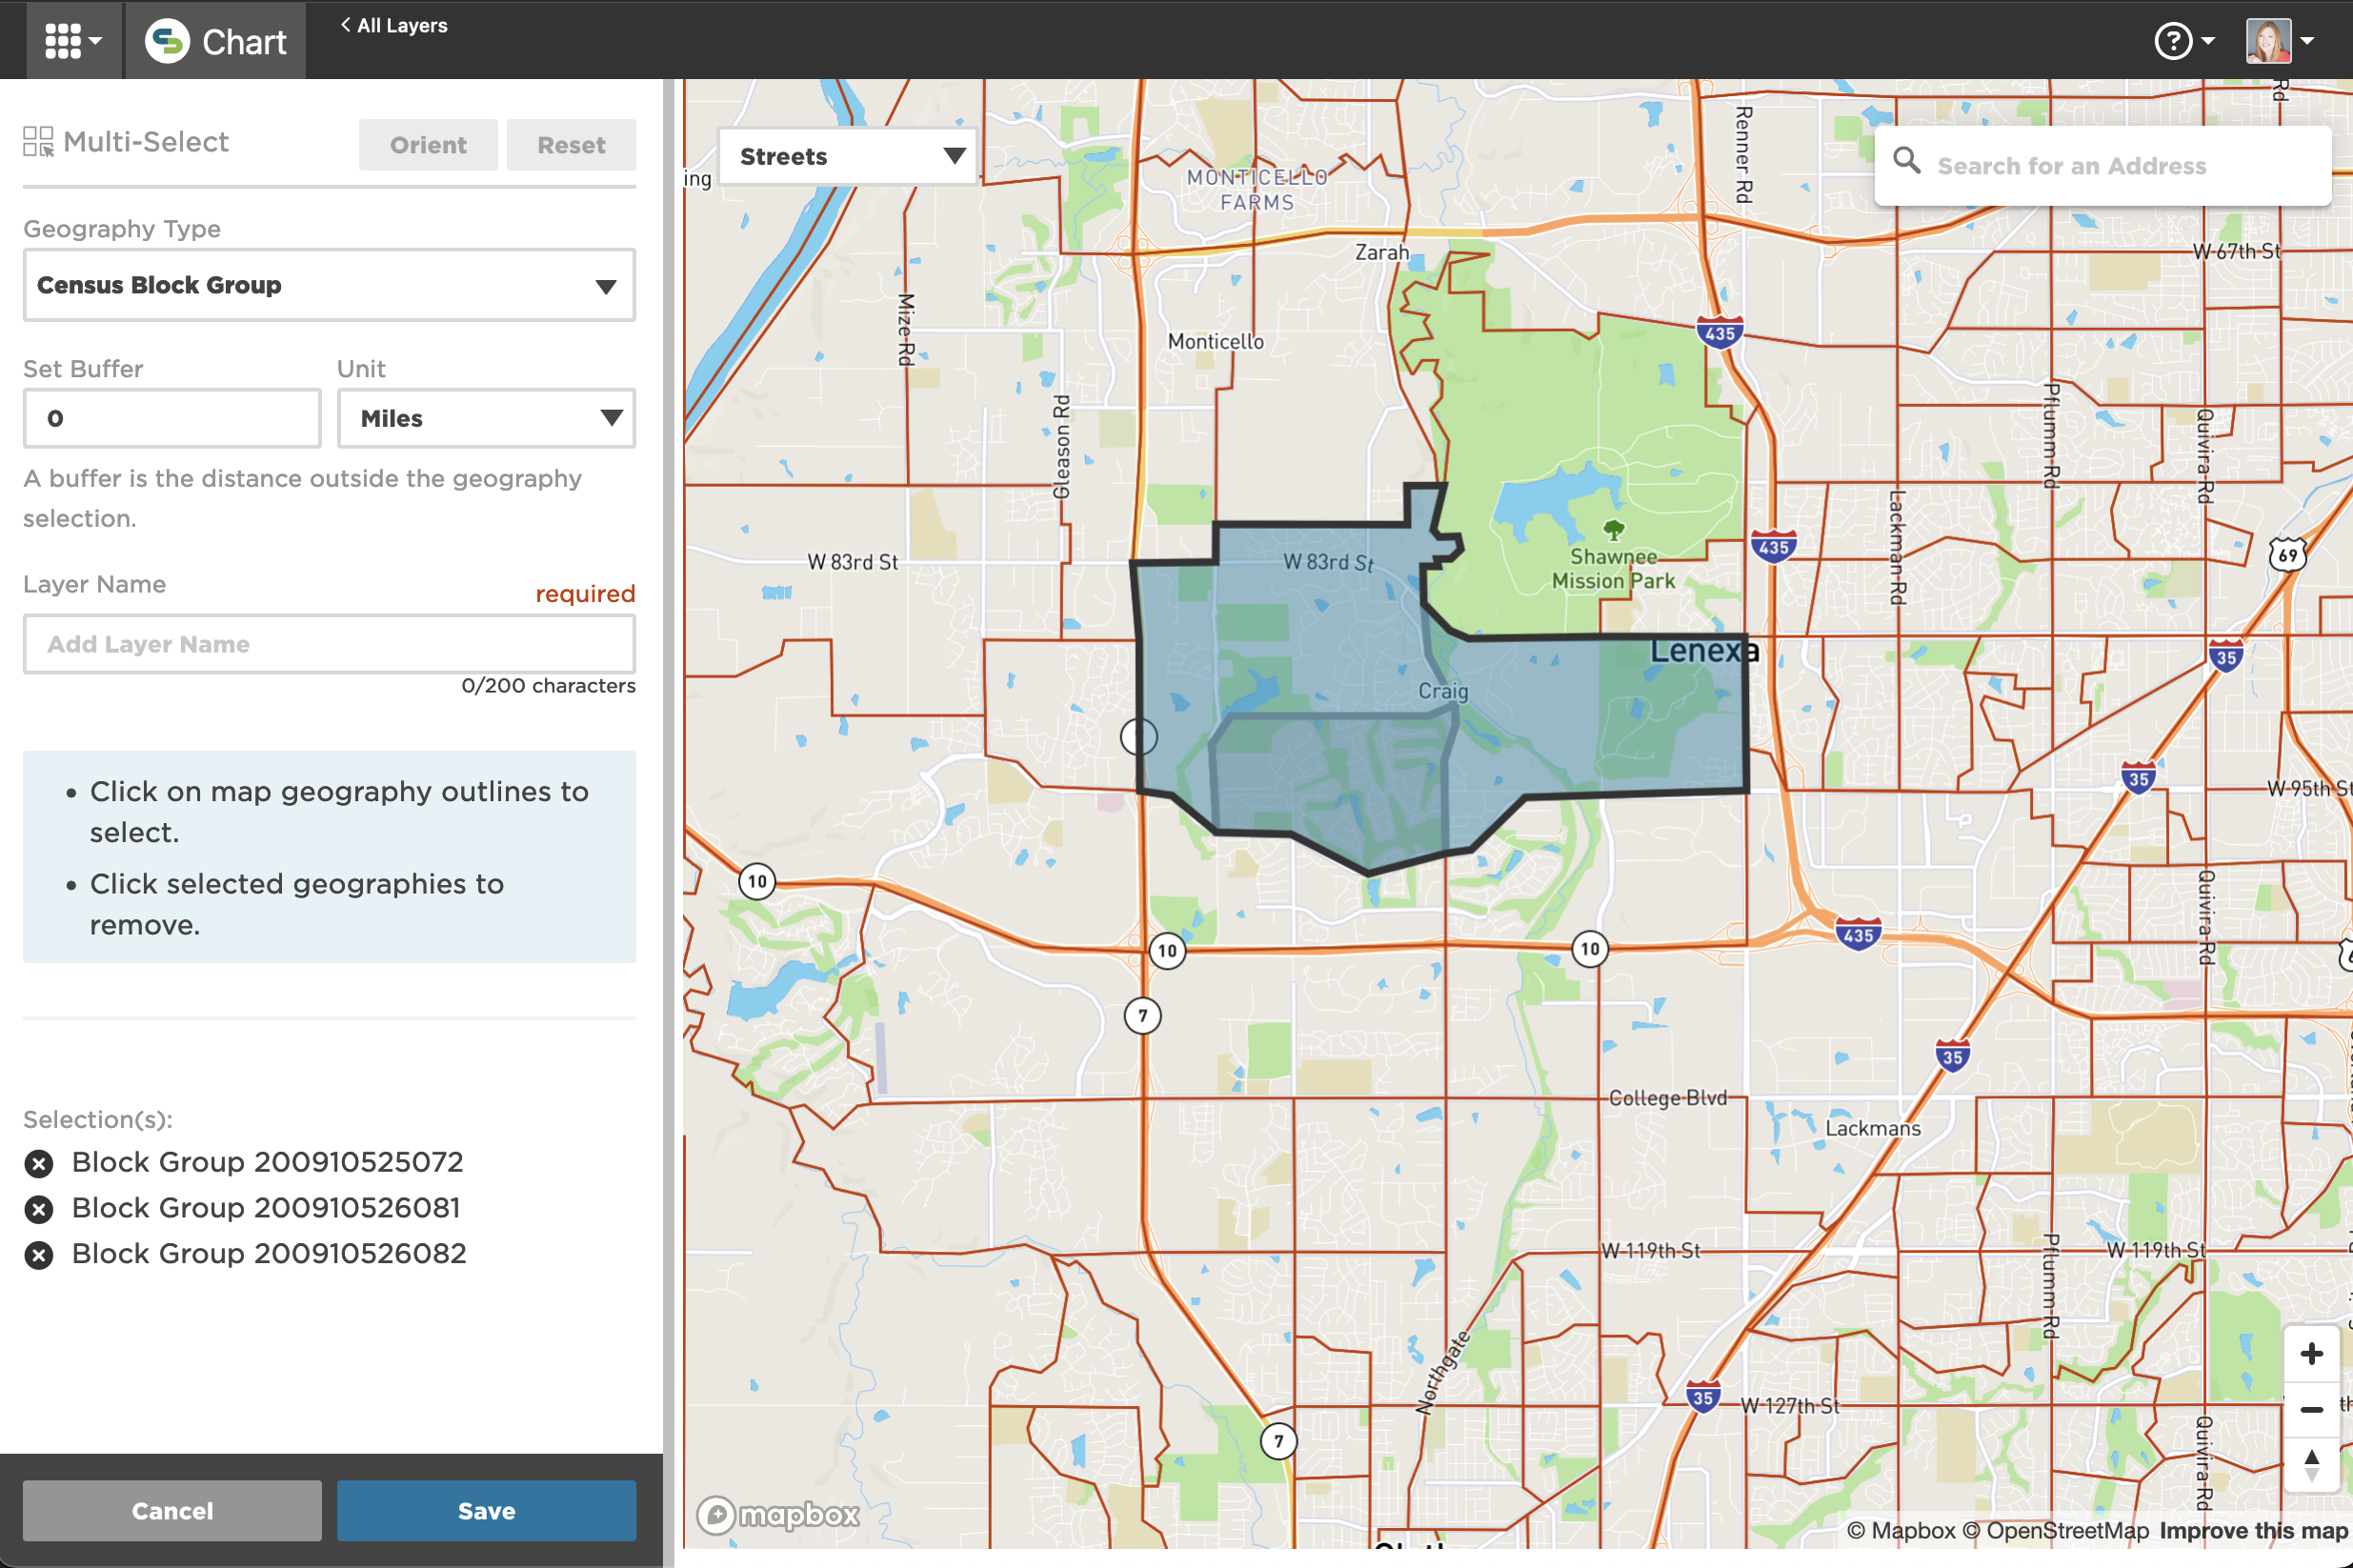Zoom in the map with plus

2310,1354
